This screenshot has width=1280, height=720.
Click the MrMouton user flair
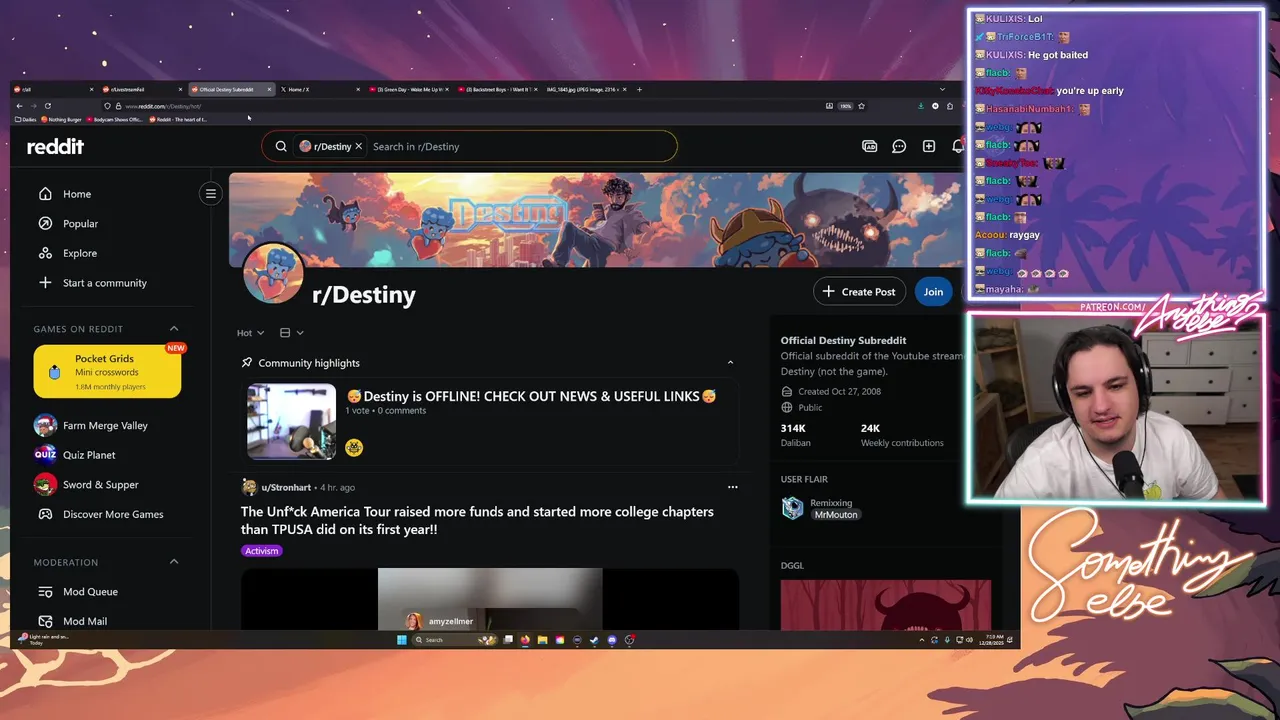[x=836, y=515]
